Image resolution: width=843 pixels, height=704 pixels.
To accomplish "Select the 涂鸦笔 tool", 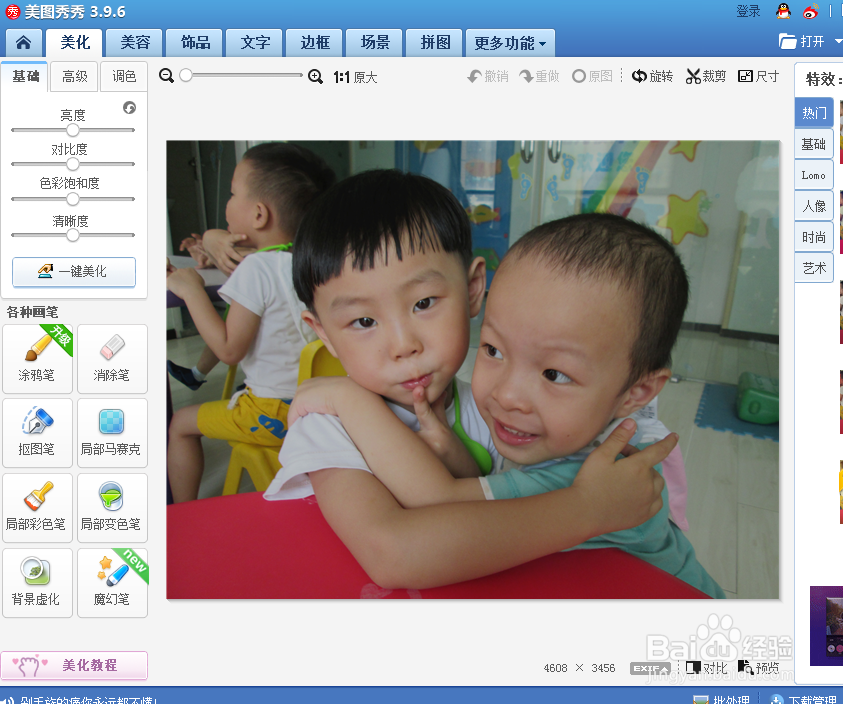I will click(37, 359).
